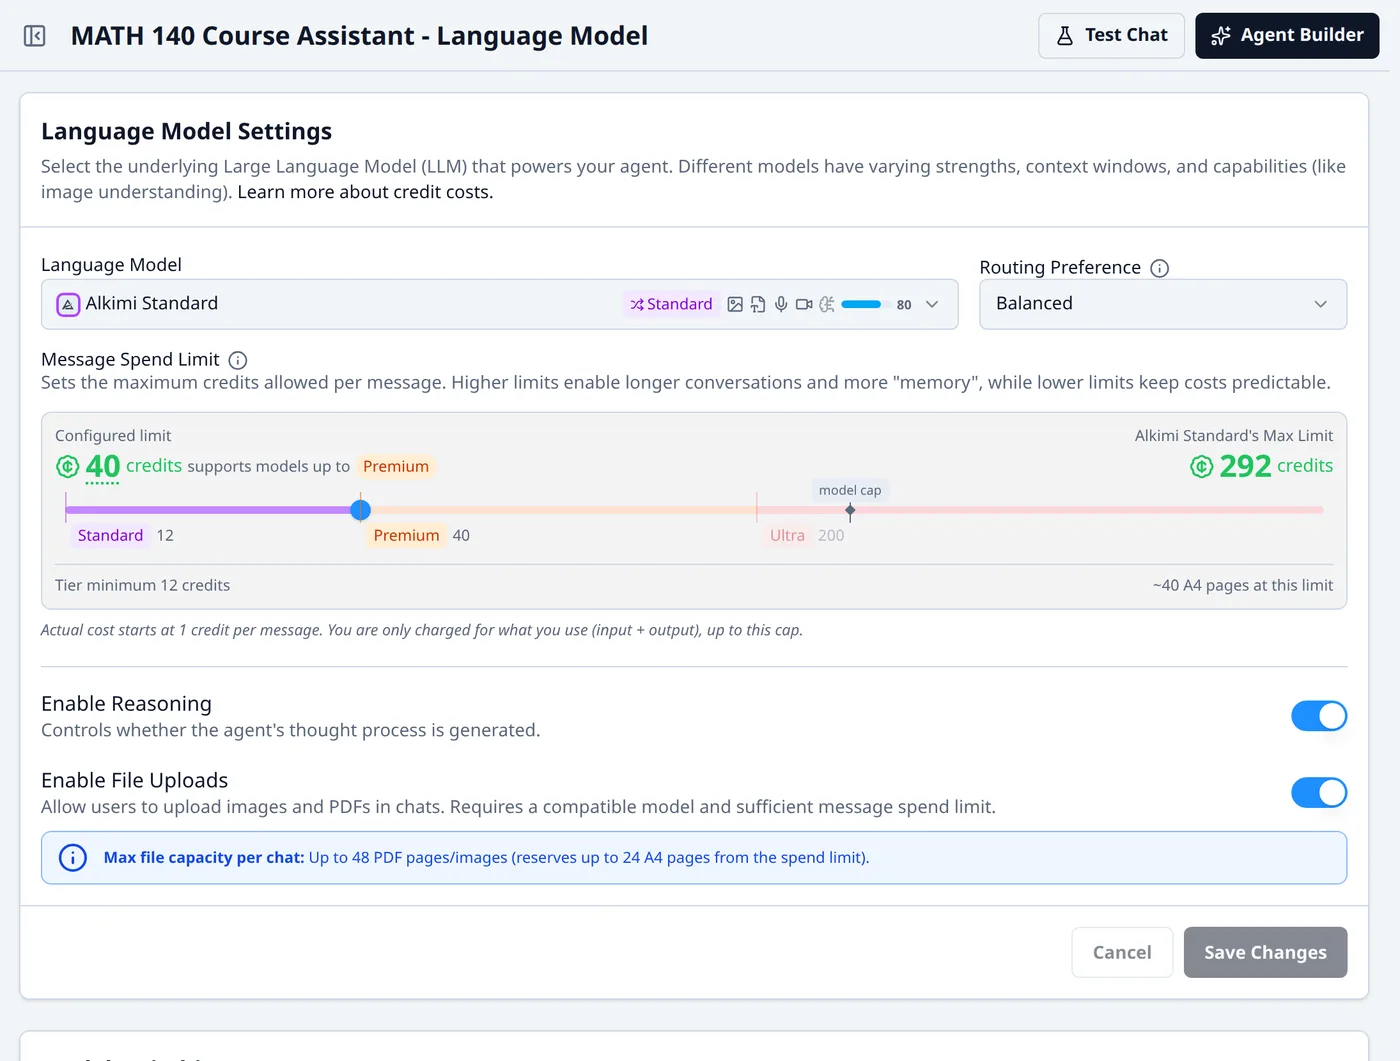Screen dimensions: 1400x1061
Task: Click the video camera capability icon
Action: (x=804, y=304)
